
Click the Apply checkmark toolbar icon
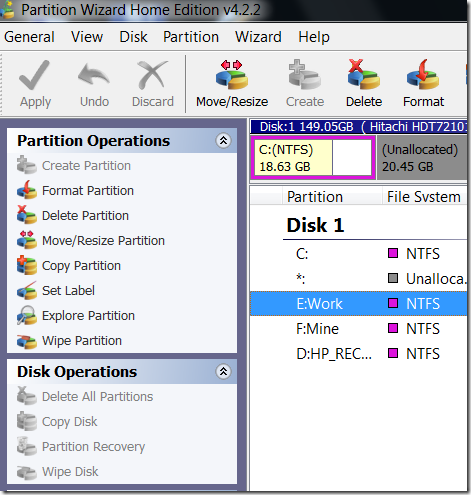pos(35,75)
